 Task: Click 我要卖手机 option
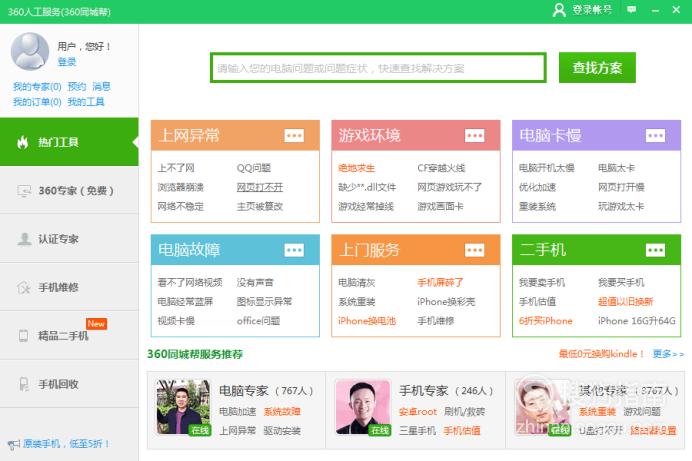542,282
